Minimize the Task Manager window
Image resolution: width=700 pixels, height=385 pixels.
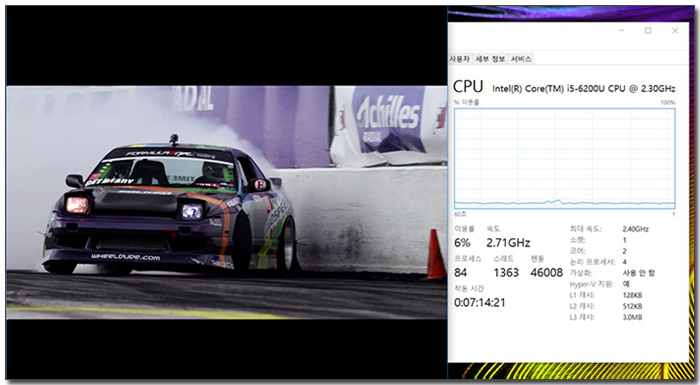click(621, 30)
